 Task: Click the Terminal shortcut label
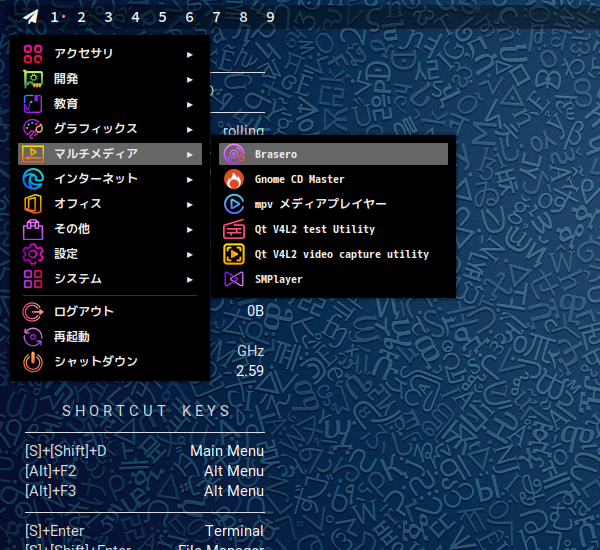click(235, 531)
